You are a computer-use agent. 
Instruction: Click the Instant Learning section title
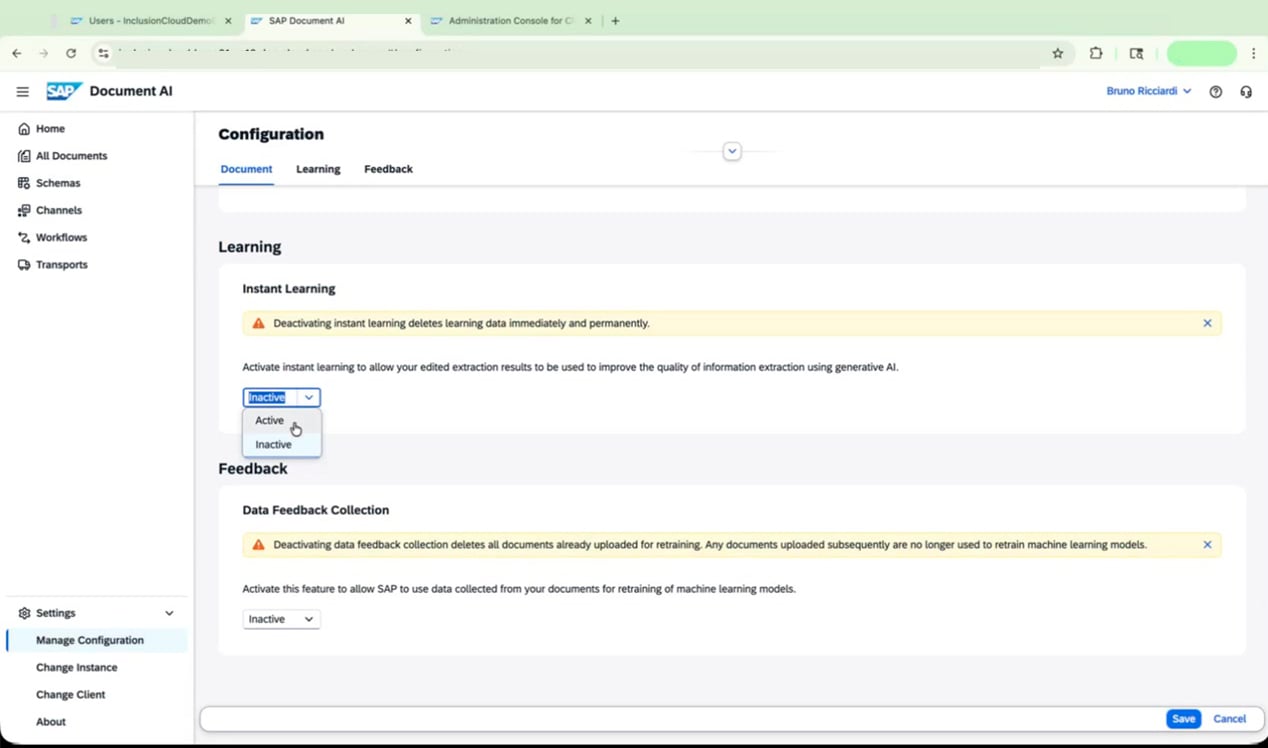[289, 289]
